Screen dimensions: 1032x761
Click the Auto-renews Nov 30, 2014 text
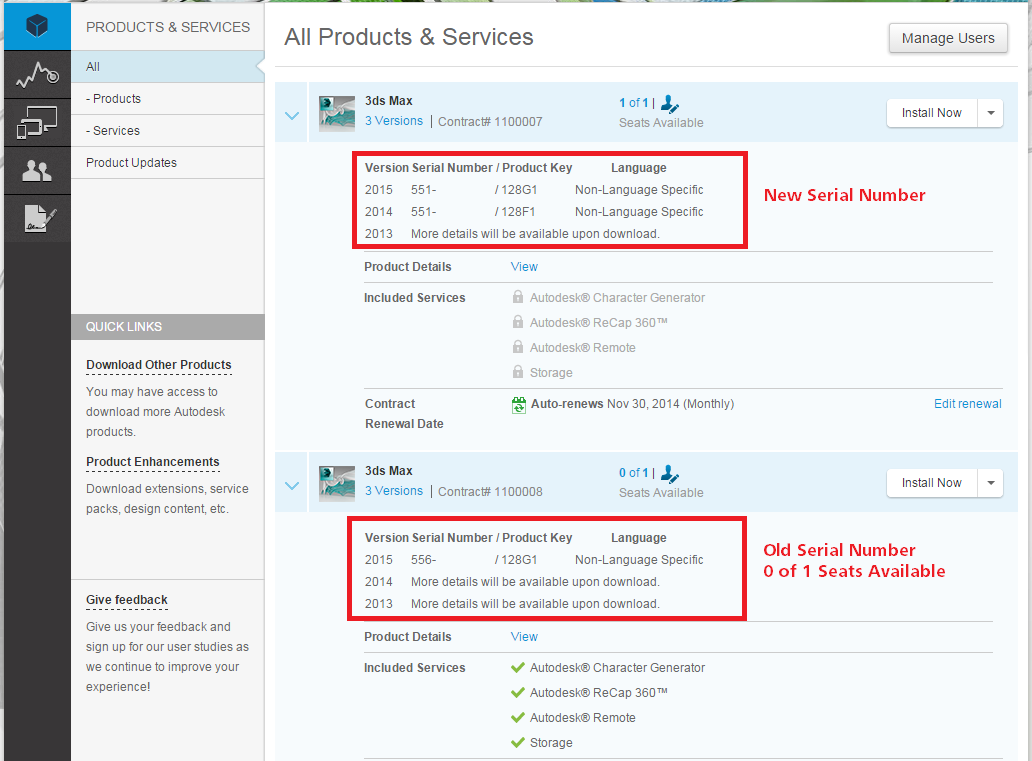632,404
